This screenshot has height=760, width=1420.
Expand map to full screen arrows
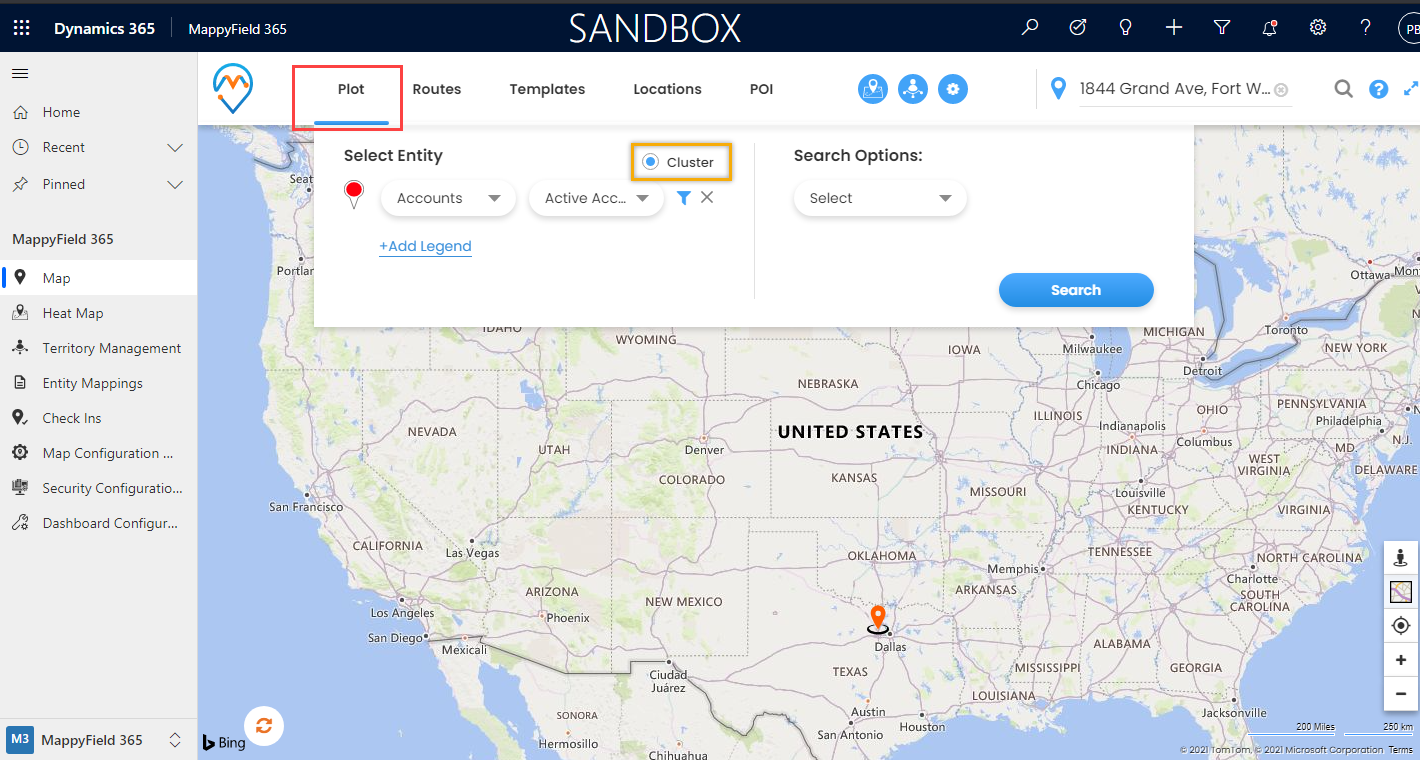[1411, 88]
